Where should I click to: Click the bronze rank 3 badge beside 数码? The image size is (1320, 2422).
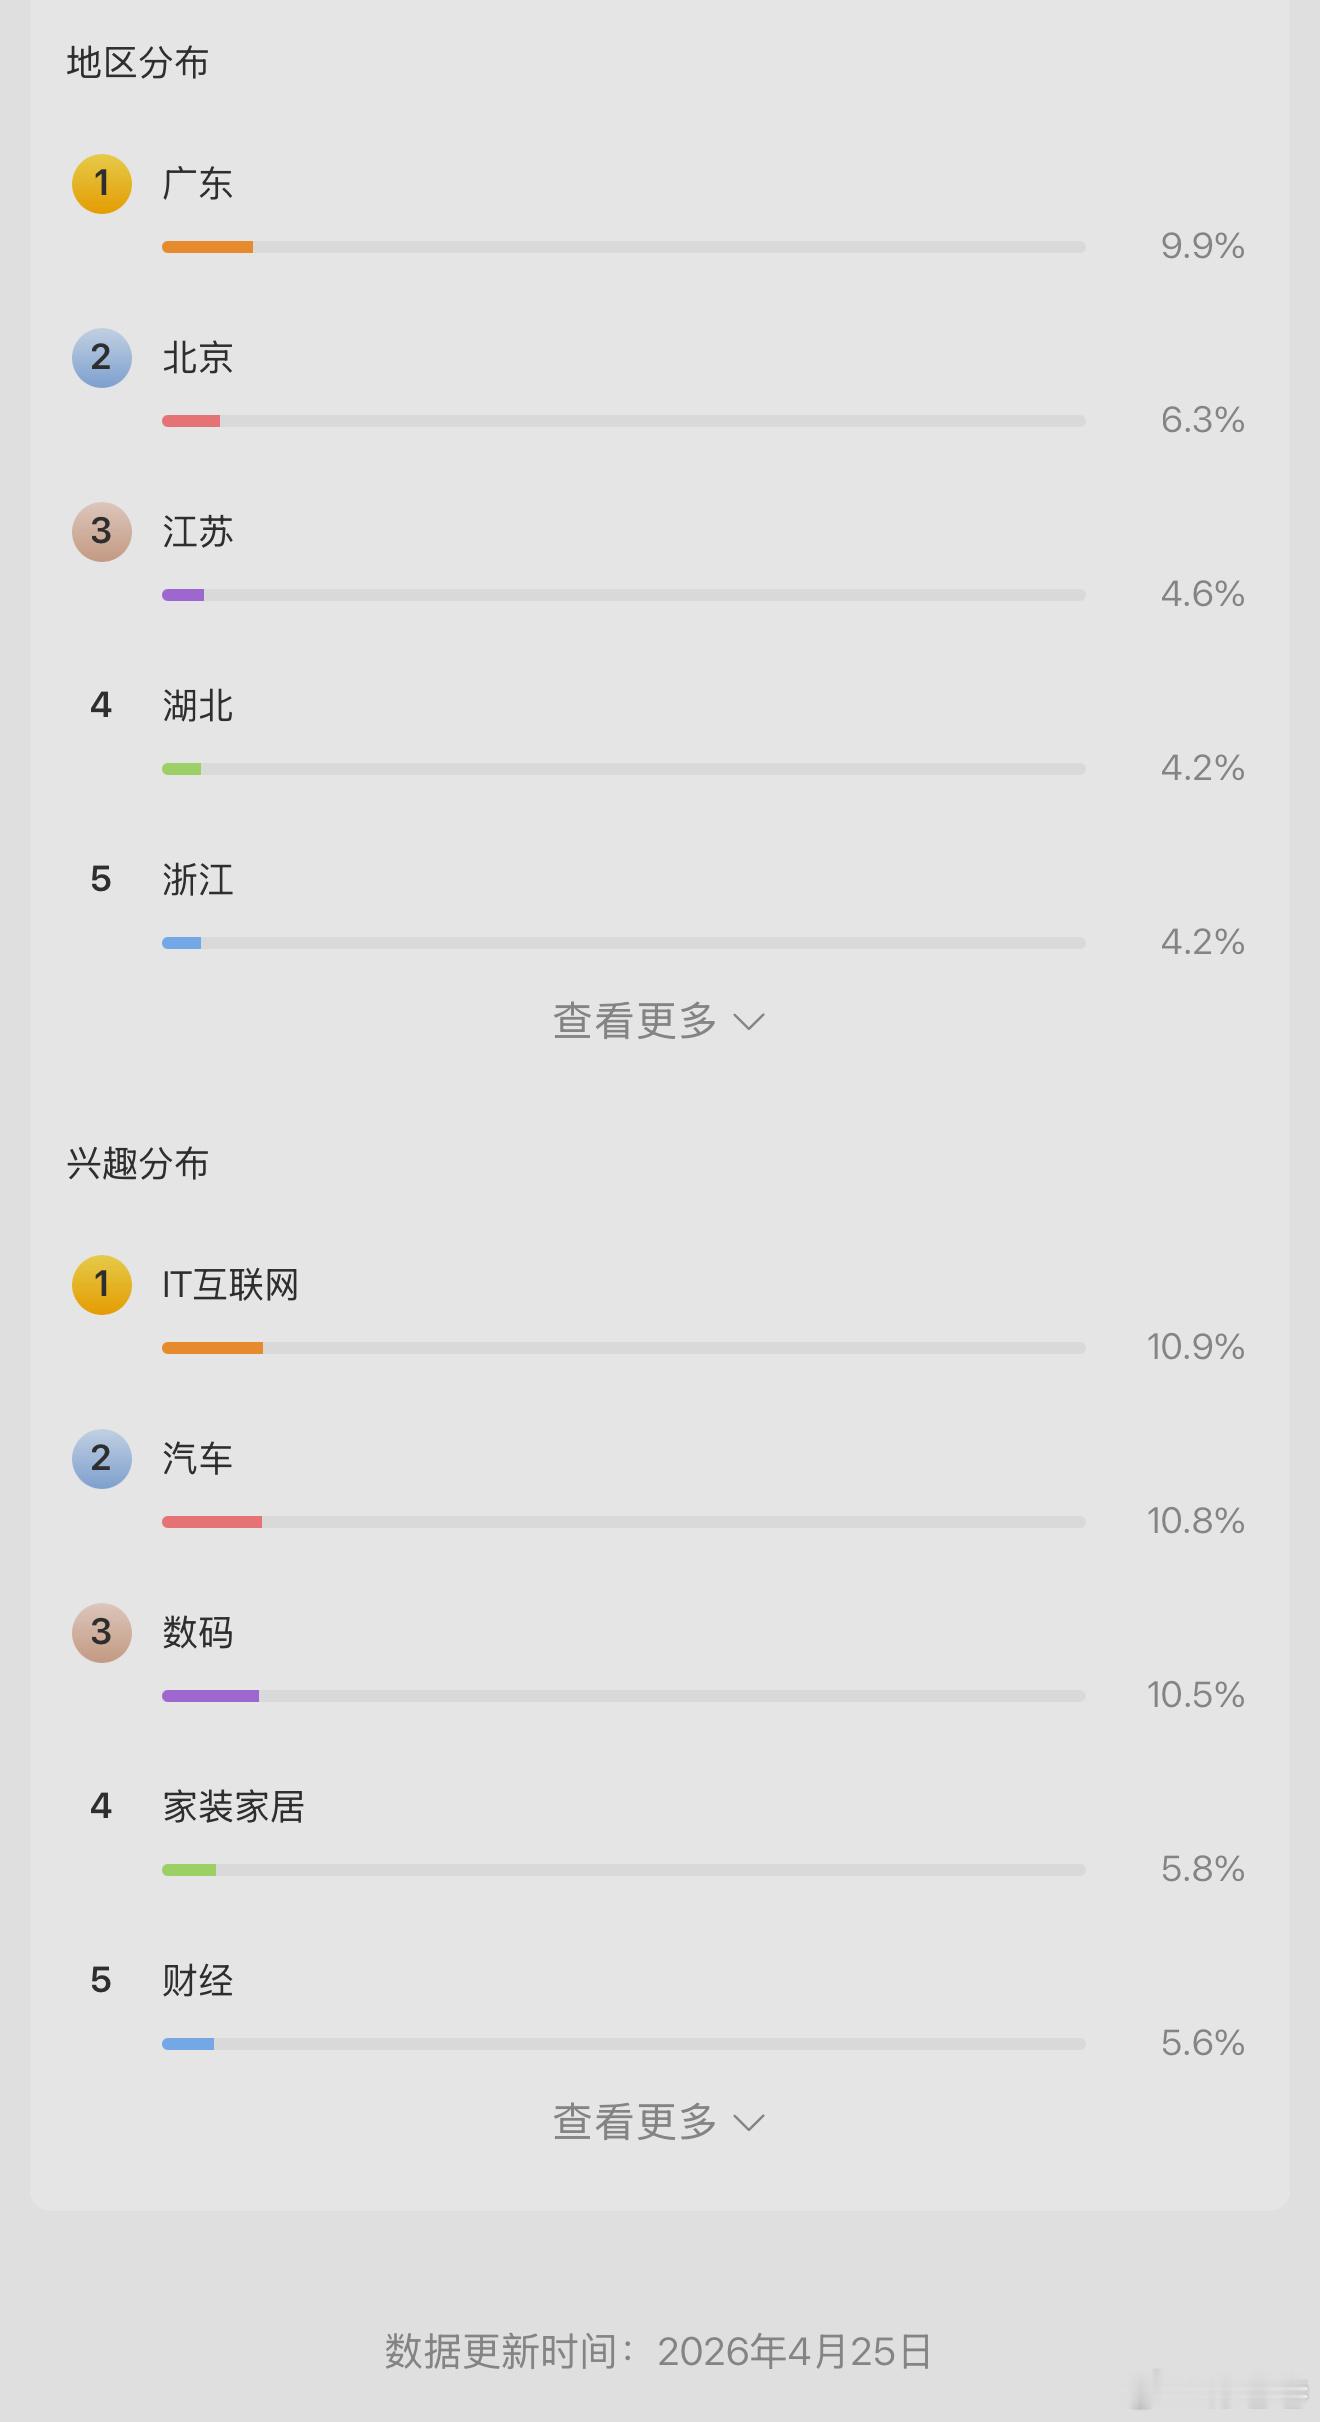(102, 1633)
